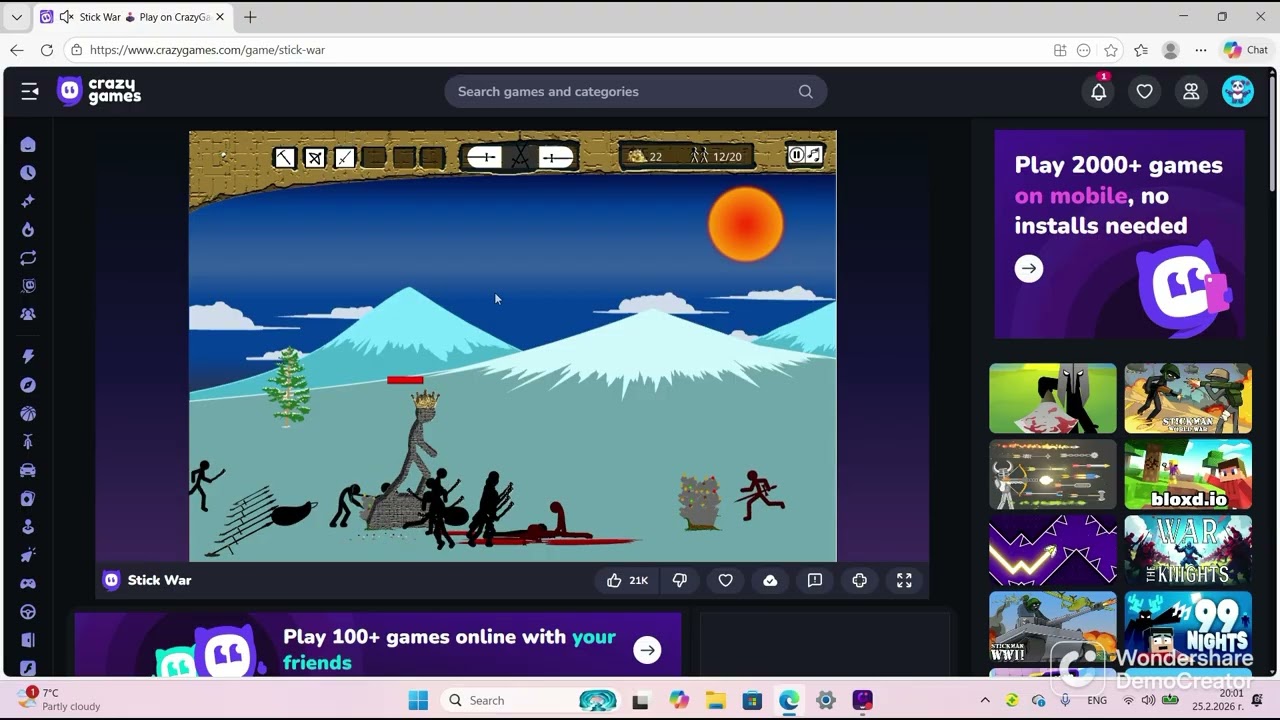This screenshot has height=720, width=1280.
Task: Open Home in the left sidebar
Action: pyautogui.click(x=28, y=145)
